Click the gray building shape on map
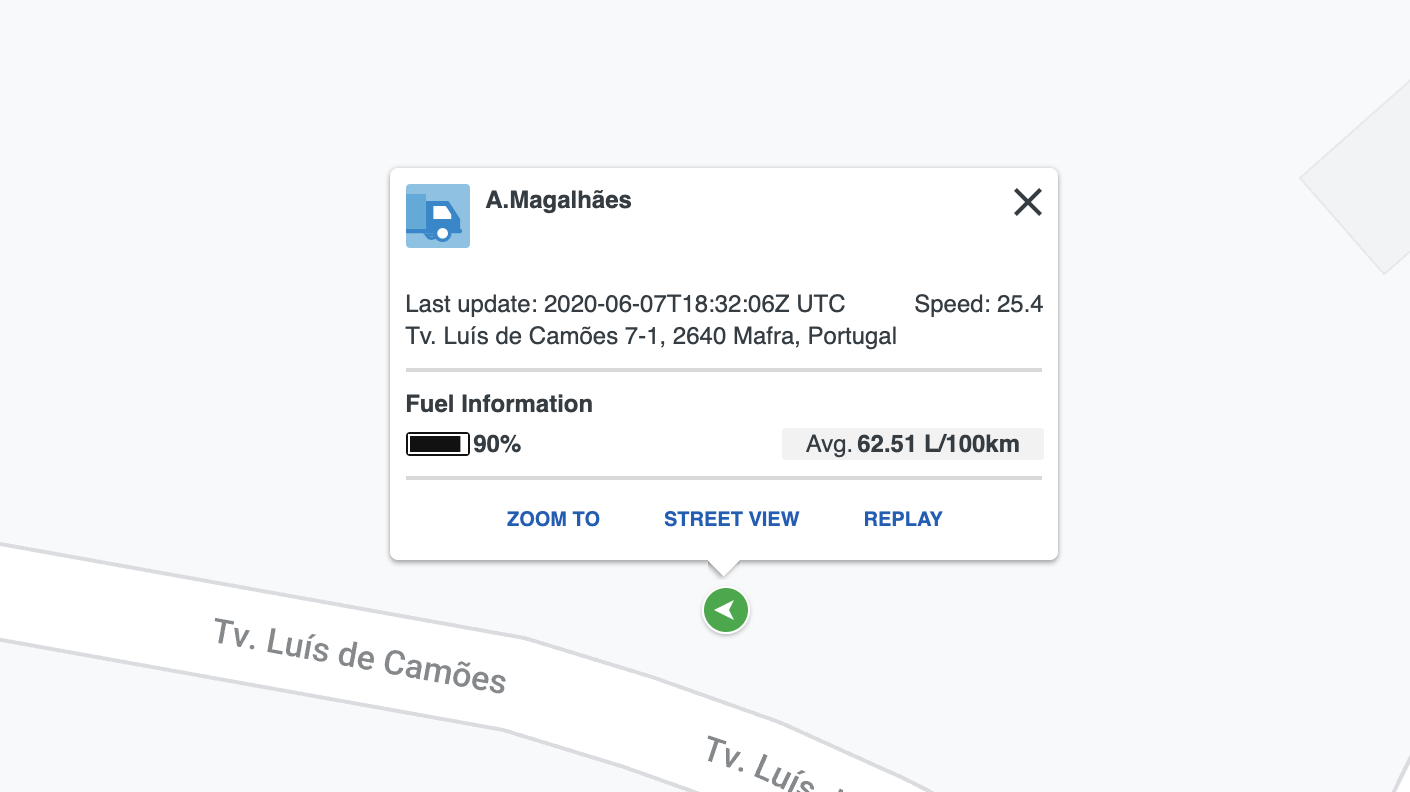The height and width of the screenshot is (792, 1410). click(x=1360, y=180)
